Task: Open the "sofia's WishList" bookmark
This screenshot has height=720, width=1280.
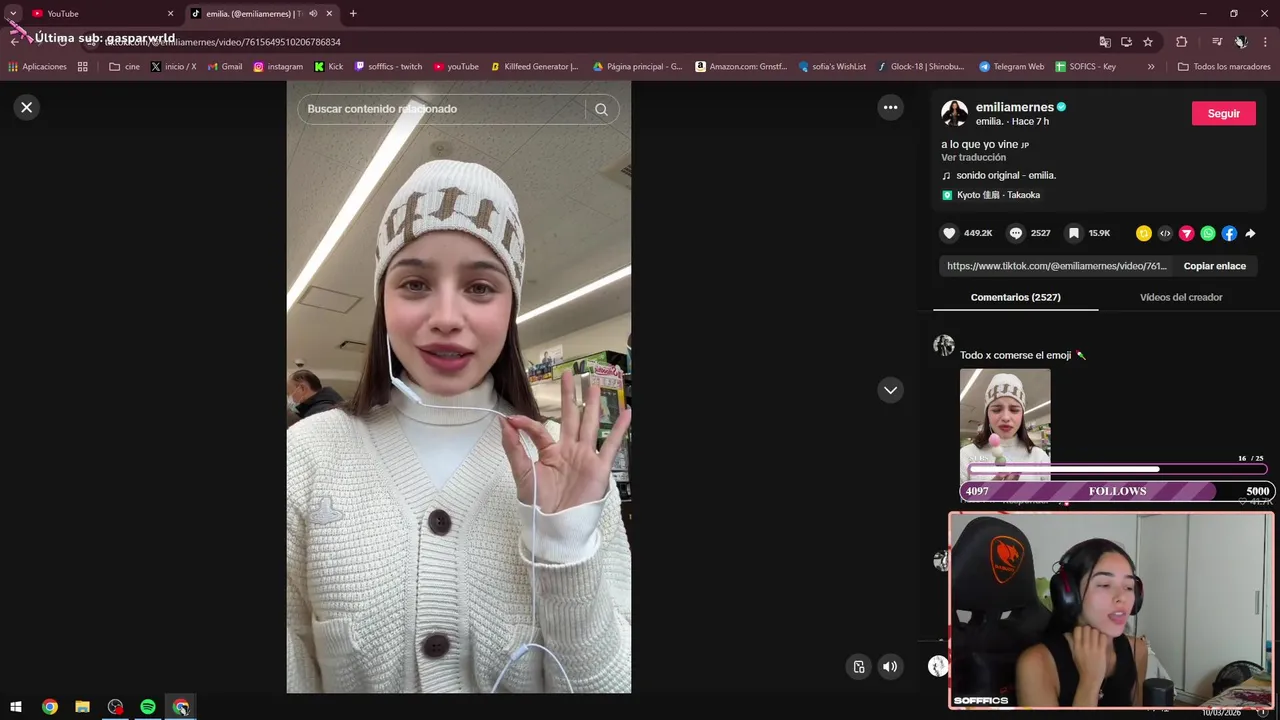Action: tap(832, 67)
